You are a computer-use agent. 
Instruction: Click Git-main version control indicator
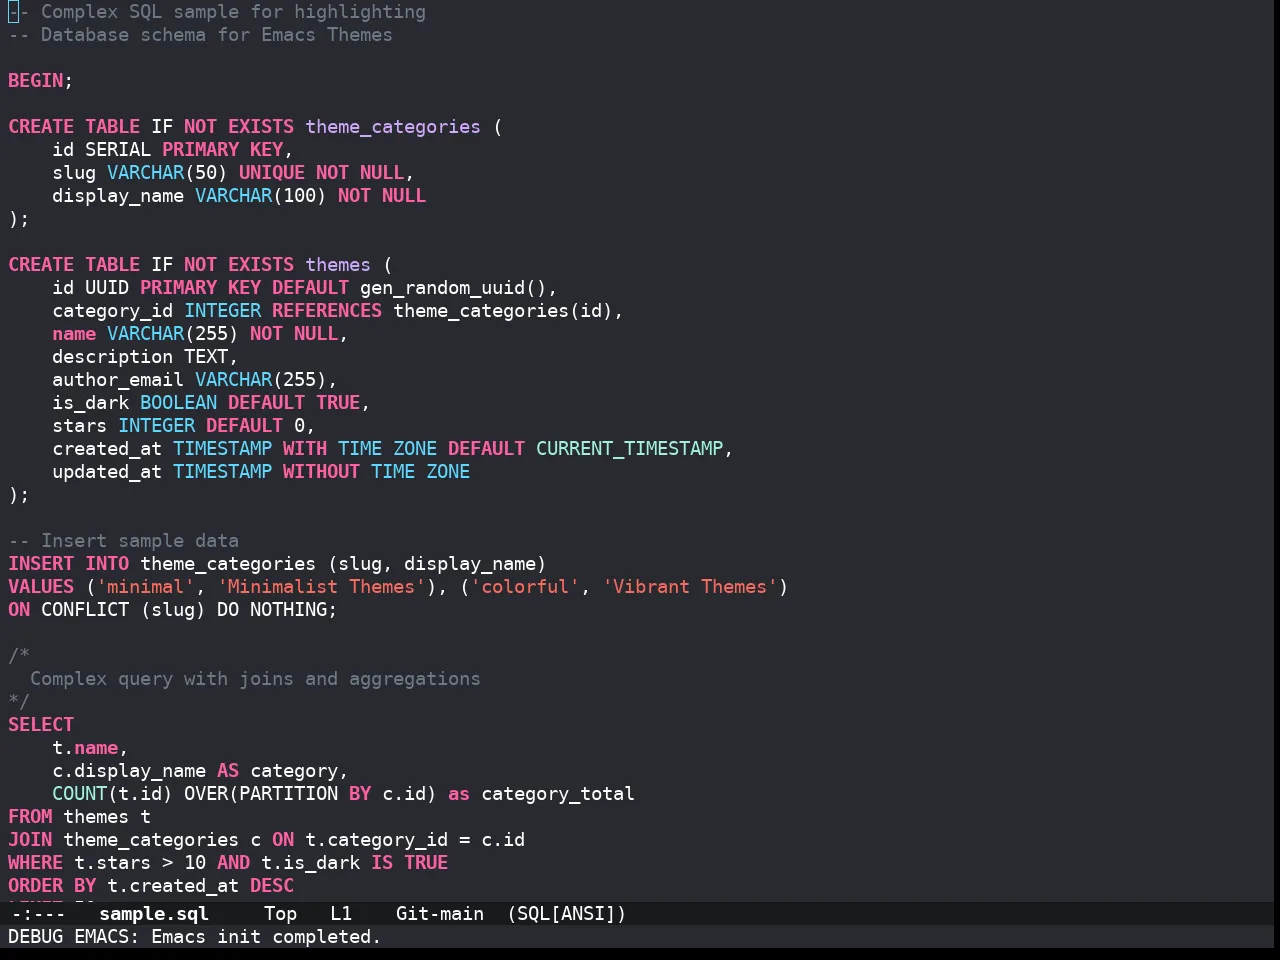440,913
